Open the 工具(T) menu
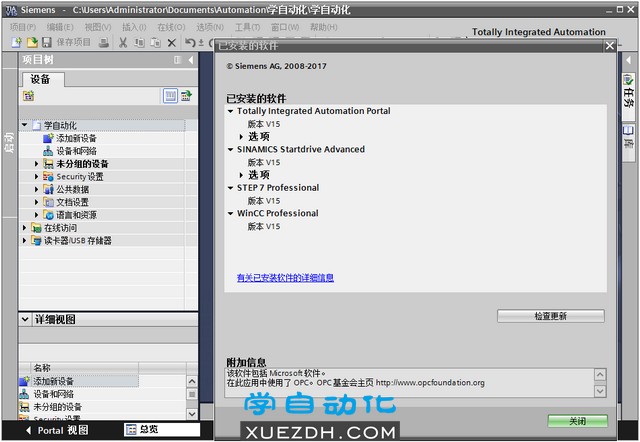640x442 pixels. (247, 27)
